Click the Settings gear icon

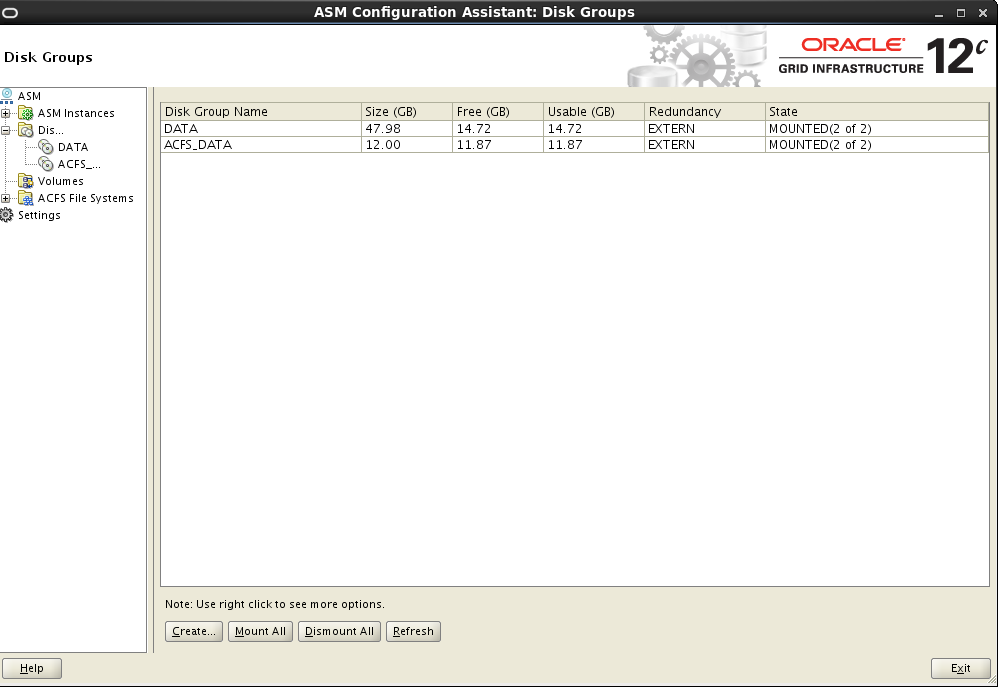[x=6, y=215]
